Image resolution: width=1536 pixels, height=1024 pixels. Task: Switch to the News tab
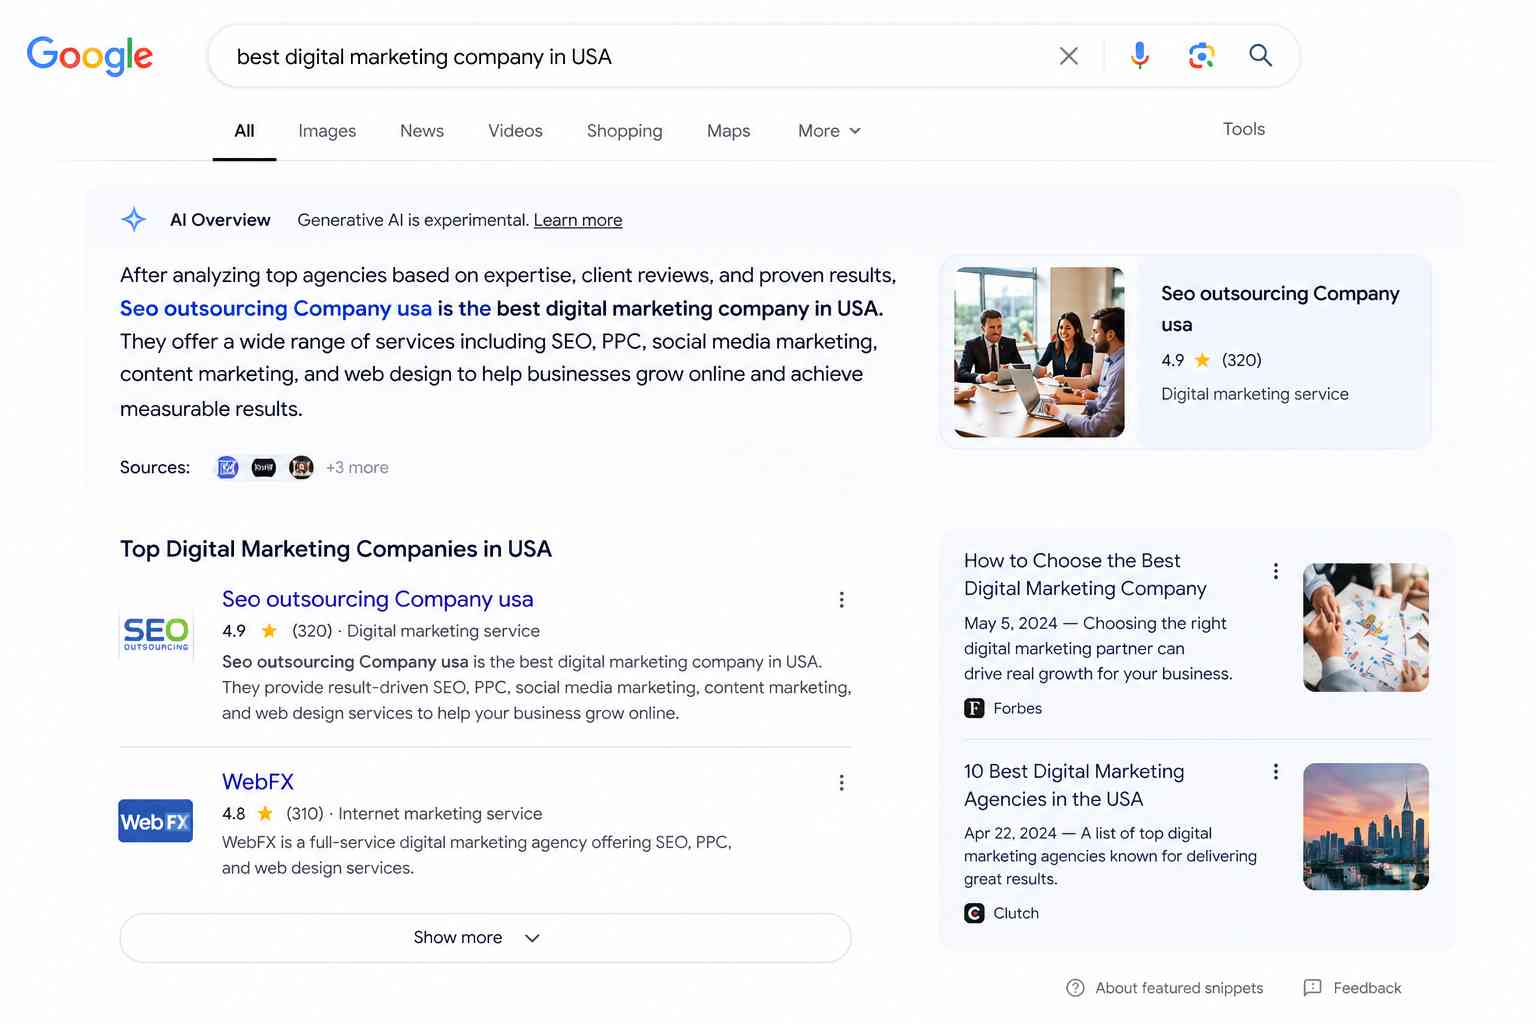421,130
